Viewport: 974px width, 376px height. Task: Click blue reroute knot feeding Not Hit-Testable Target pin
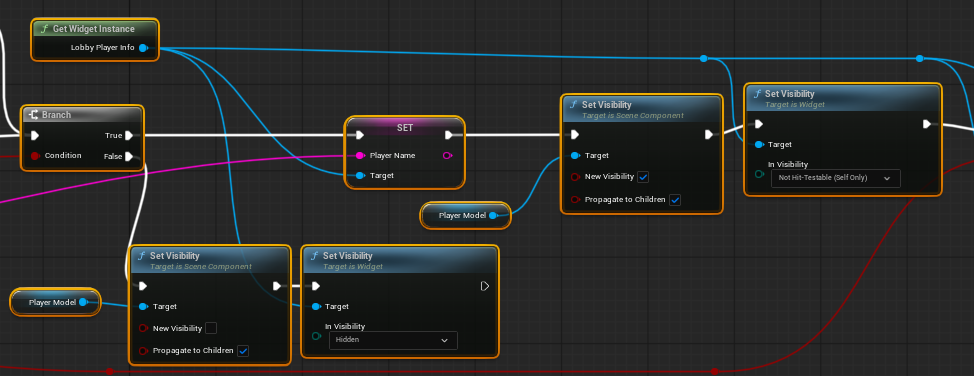point(703,58)
